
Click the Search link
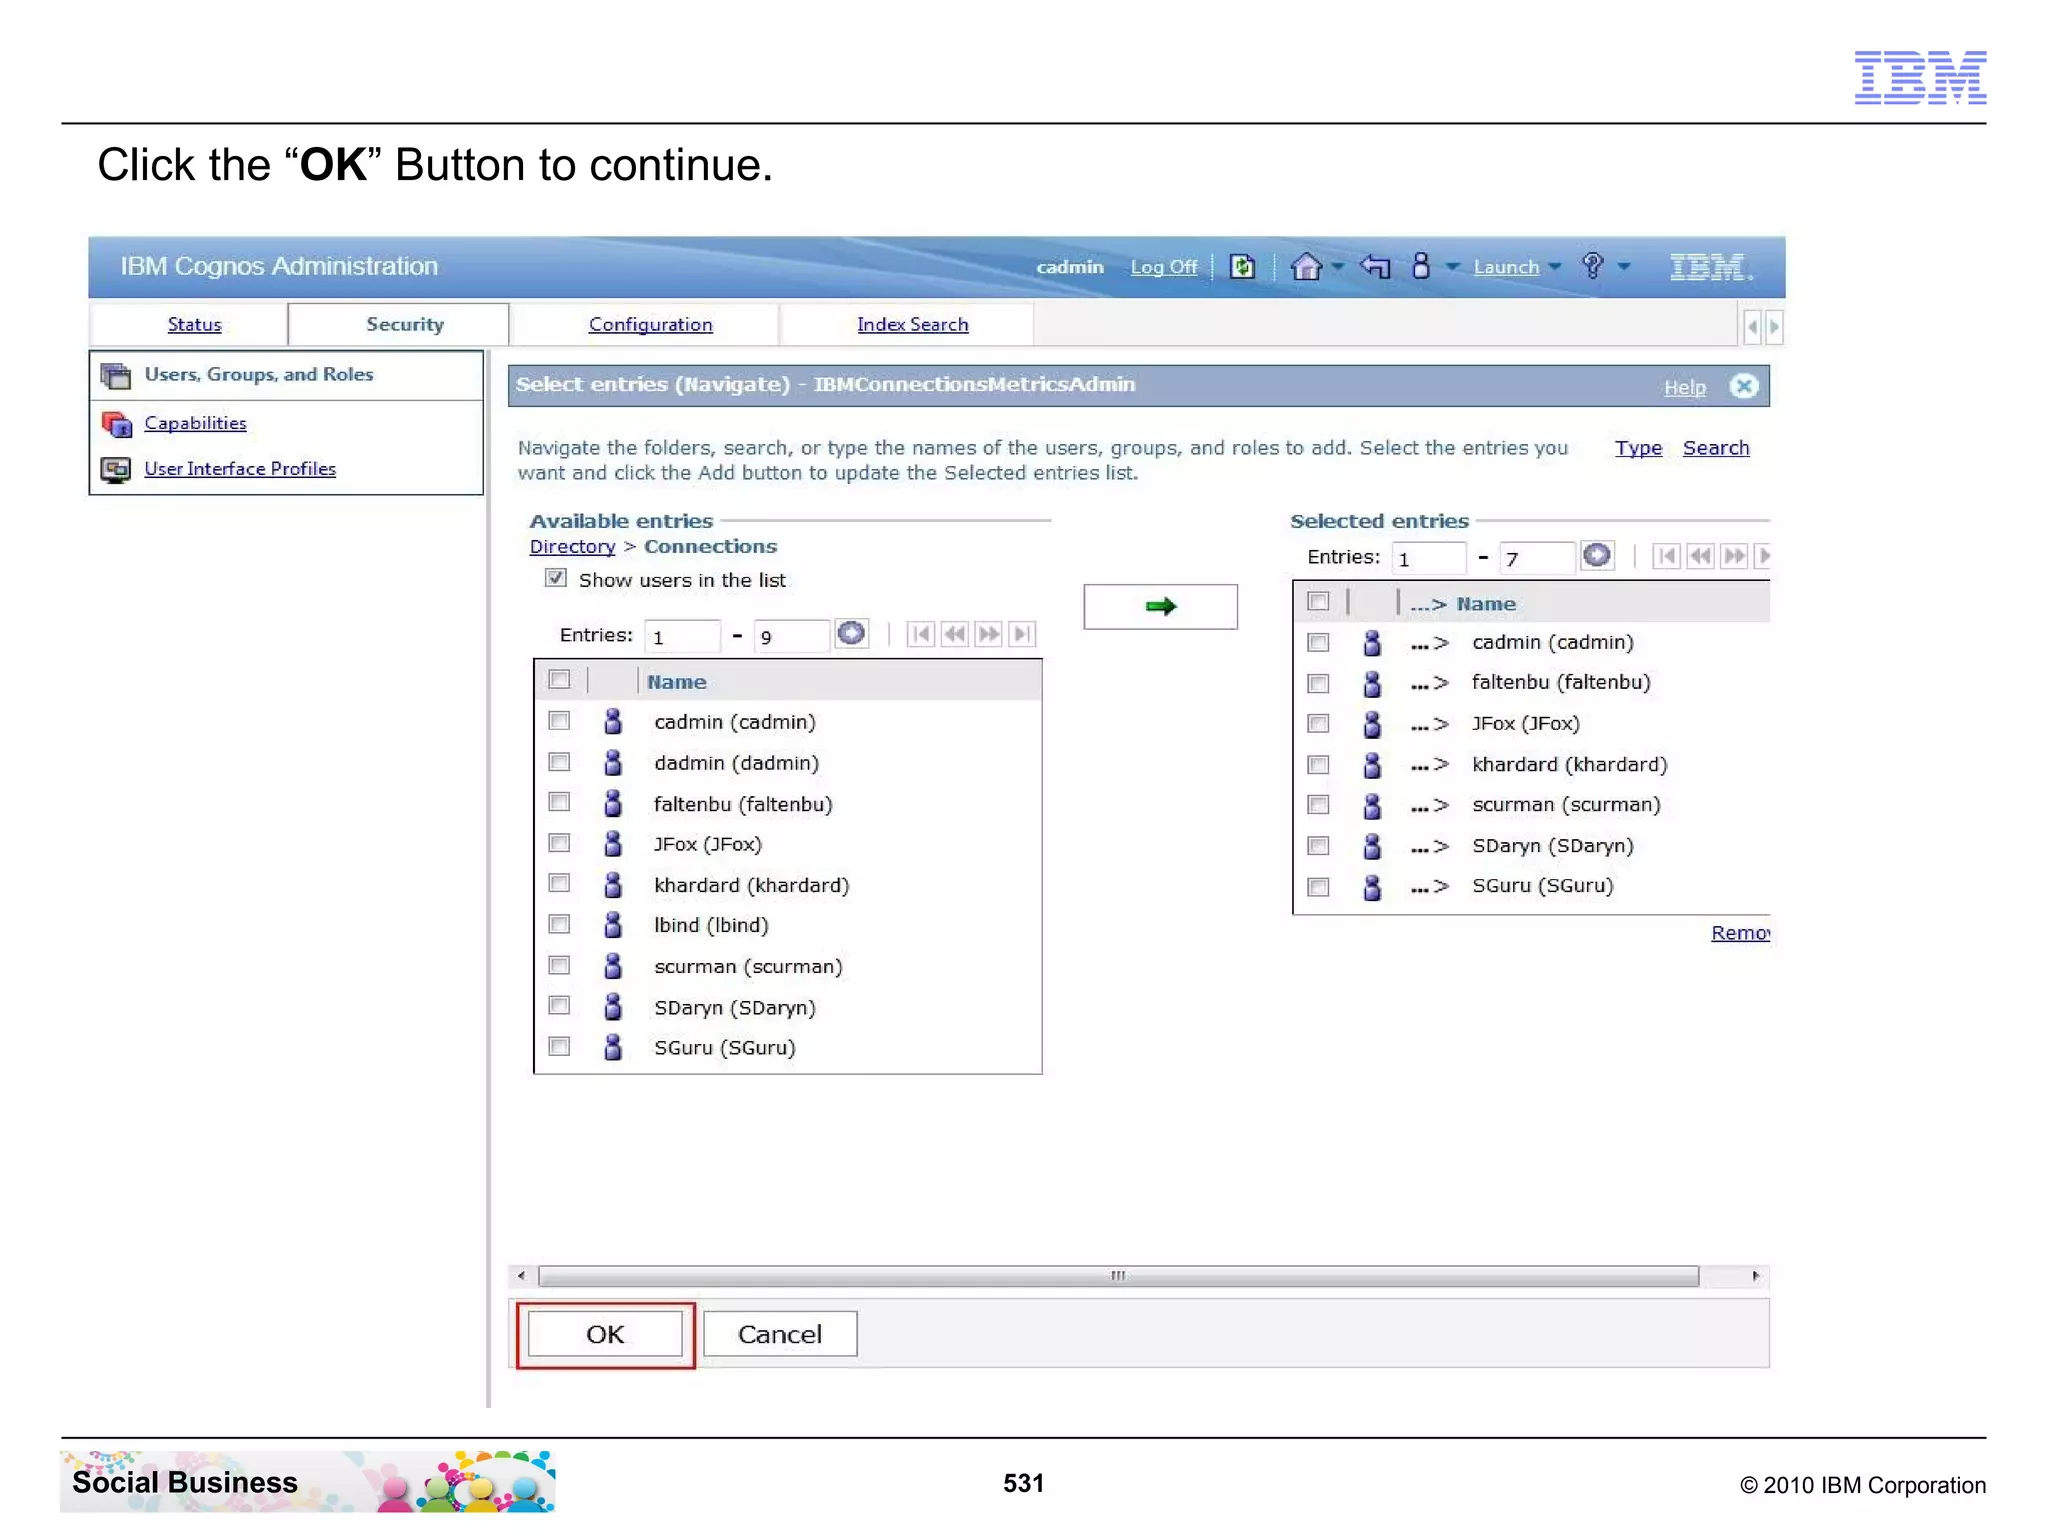pos(1716,448)
